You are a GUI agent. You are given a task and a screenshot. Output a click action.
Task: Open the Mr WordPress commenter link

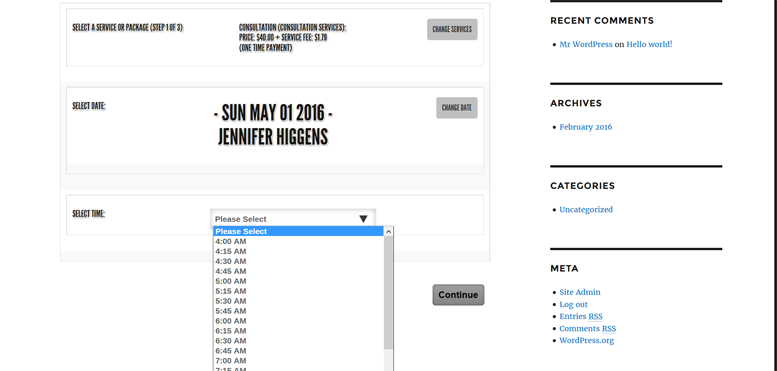586,44
